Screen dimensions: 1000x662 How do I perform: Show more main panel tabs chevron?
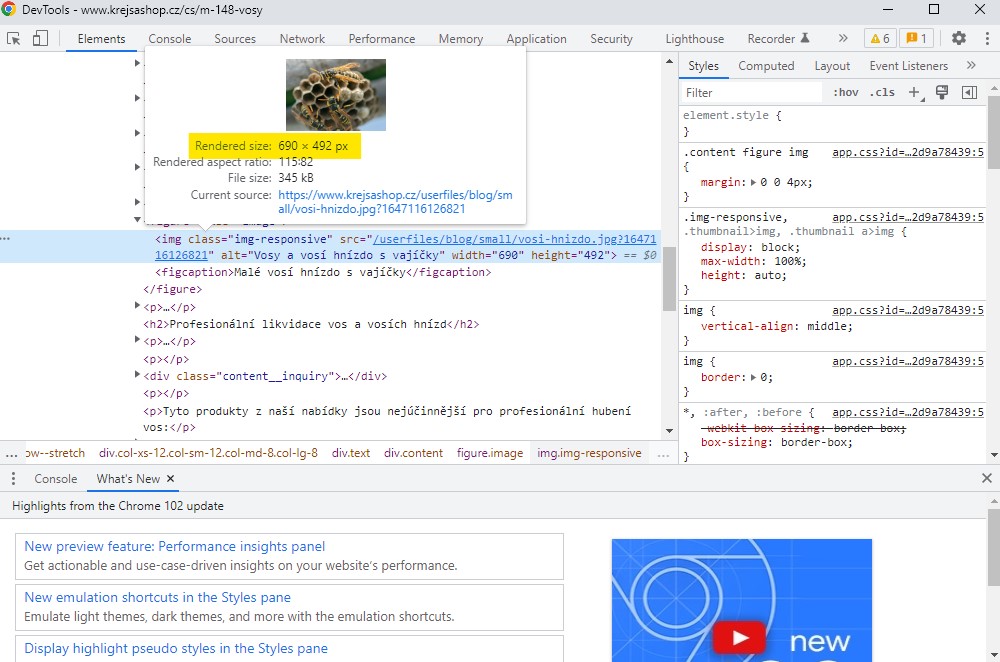click(843, 39)
